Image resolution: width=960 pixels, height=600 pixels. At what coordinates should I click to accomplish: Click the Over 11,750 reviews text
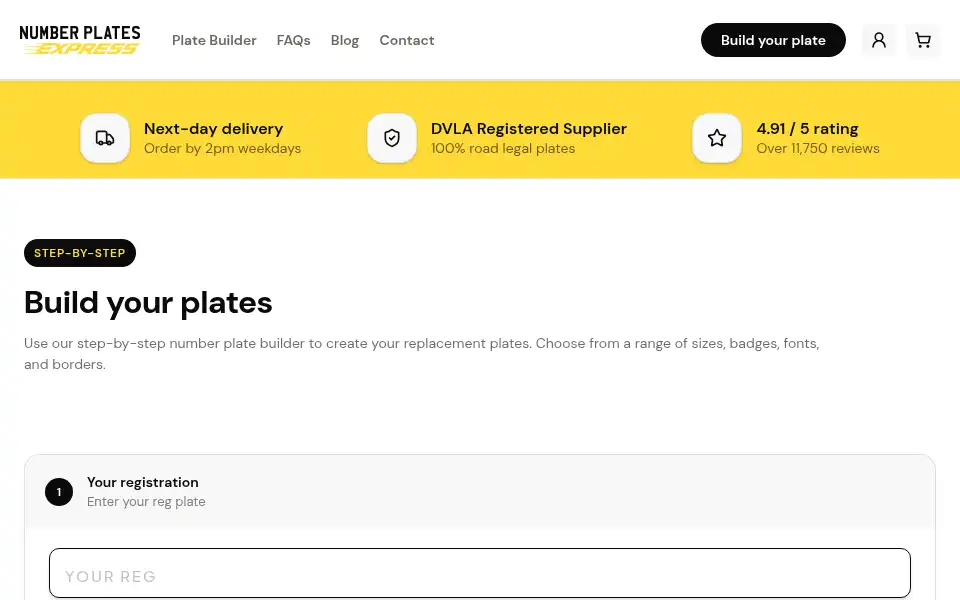coord(818,148)
